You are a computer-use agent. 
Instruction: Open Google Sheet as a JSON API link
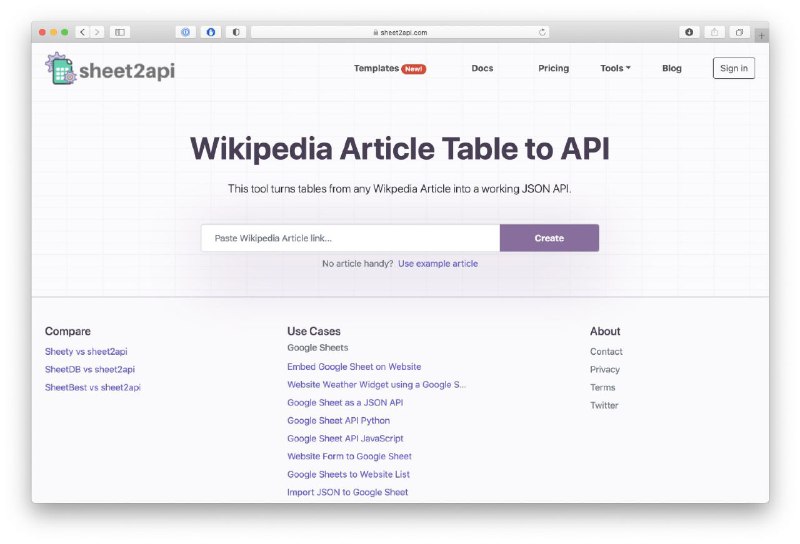[345, 403]
